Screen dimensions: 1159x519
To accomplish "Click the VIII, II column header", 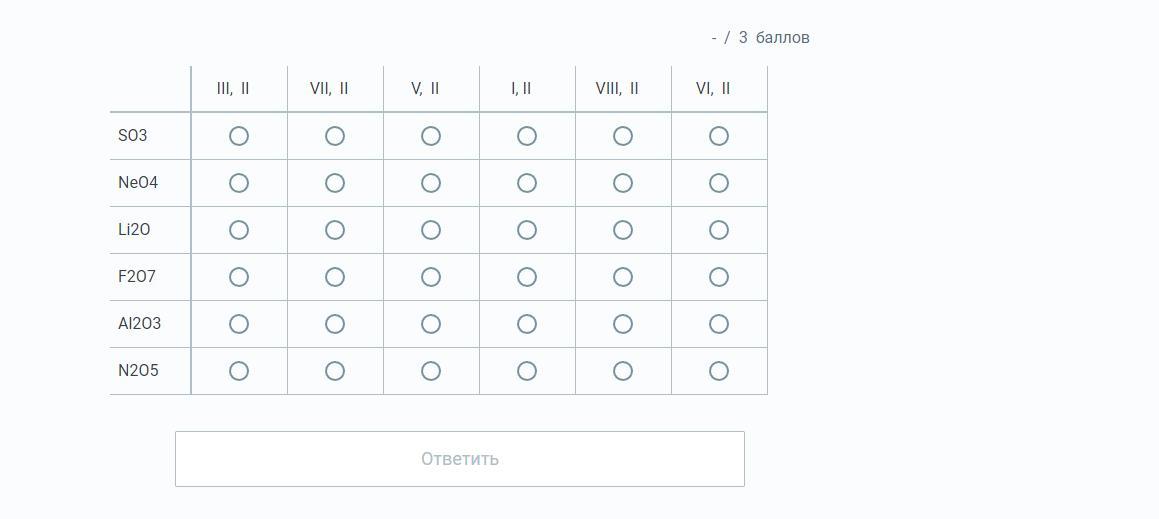I will [x=617, y=88].
